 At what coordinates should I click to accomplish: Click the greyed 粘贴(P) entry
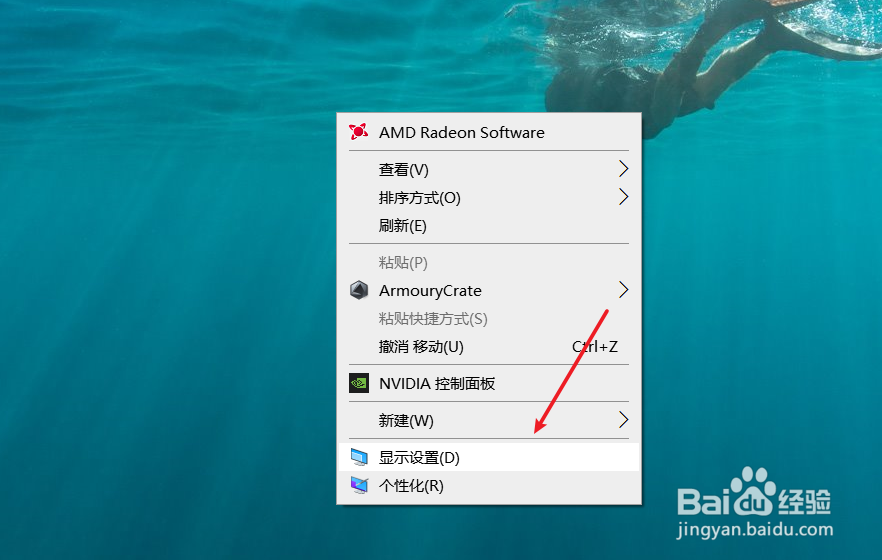[x=488, y=263]
